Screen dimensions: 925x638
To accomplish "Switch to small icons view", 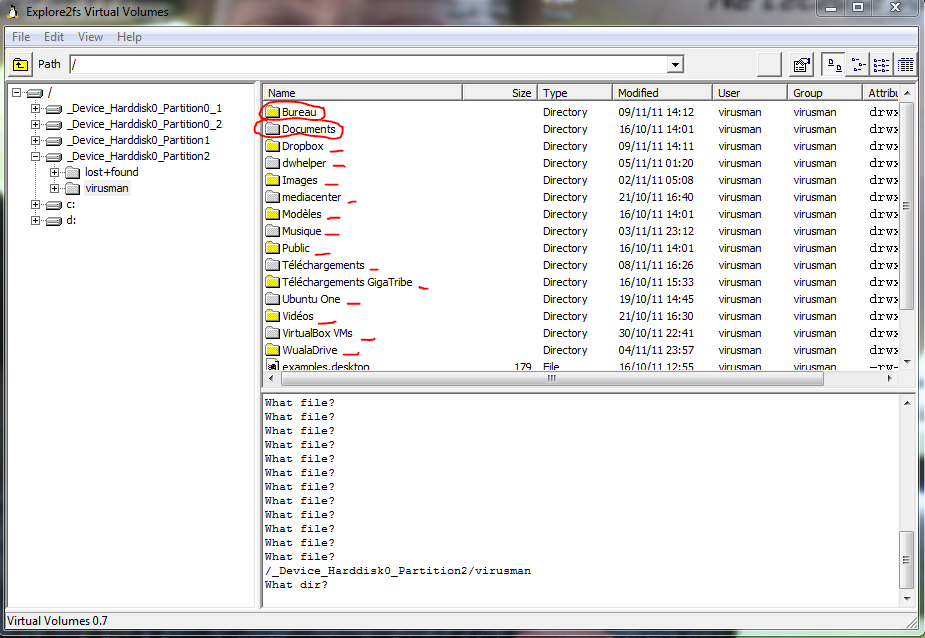I will click(x=858, y=64).
